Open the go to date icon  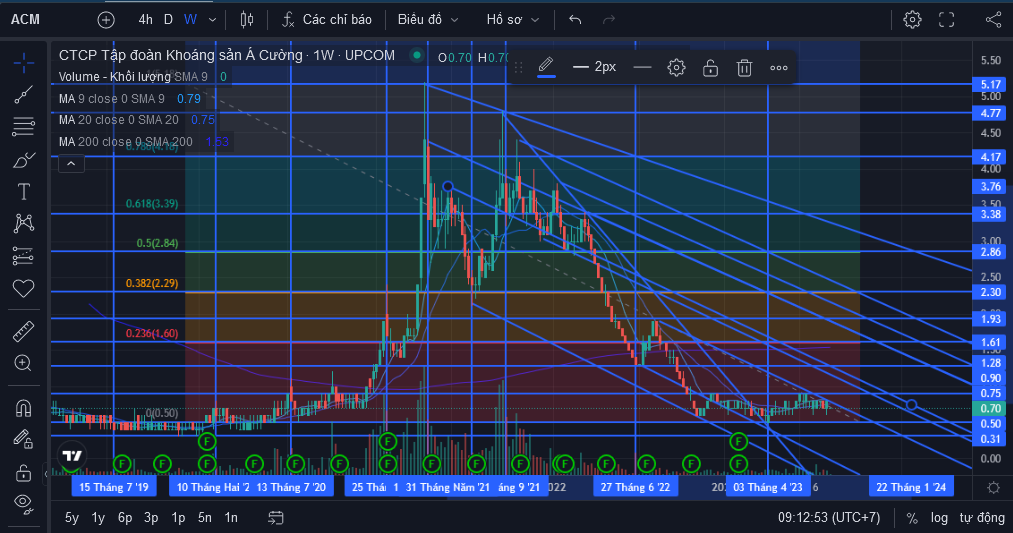tap(276, 517)
